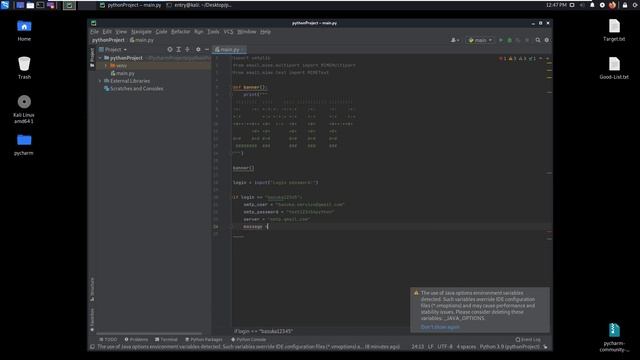640x360 pixels.
Task: Open the LF line separator selector
Action: (x=431, y=347)
